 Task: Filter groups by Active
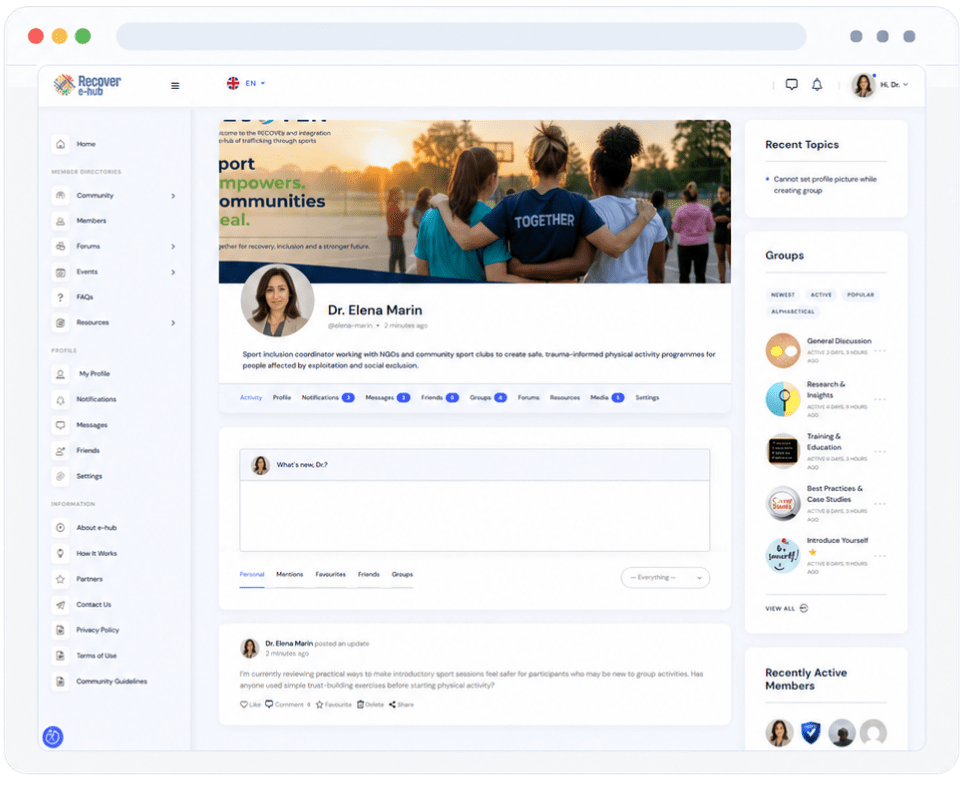coord(821,296)
